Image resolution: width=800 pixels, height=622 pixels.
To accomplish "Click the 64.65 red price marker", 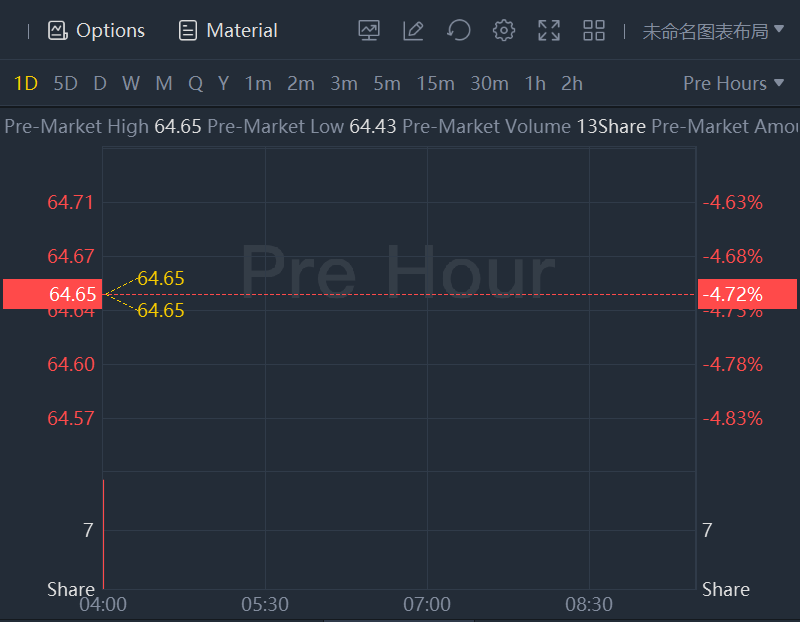I will 52,294.
